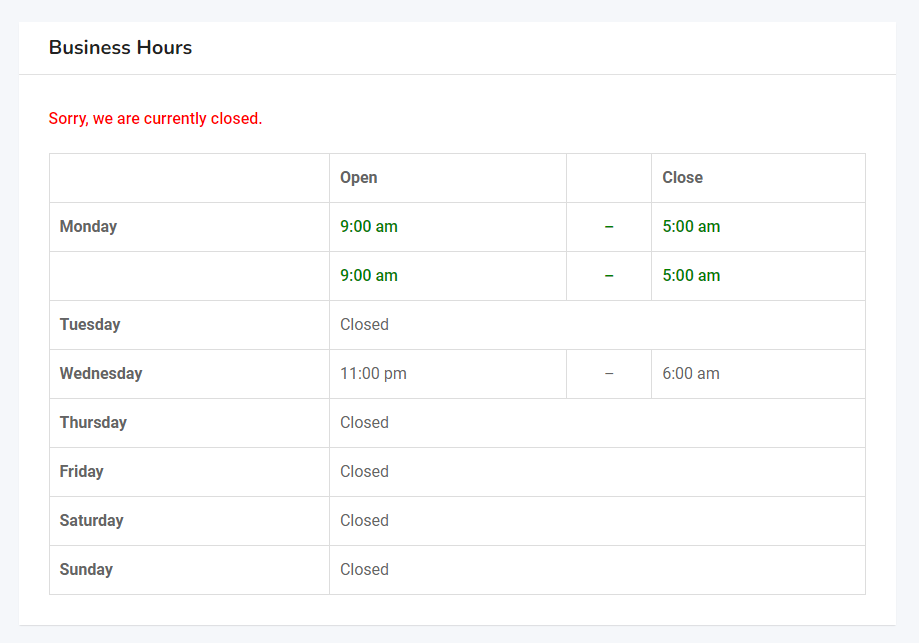Select the Sunday row label
Screen dimensions: 919x643
pos(86,569)
